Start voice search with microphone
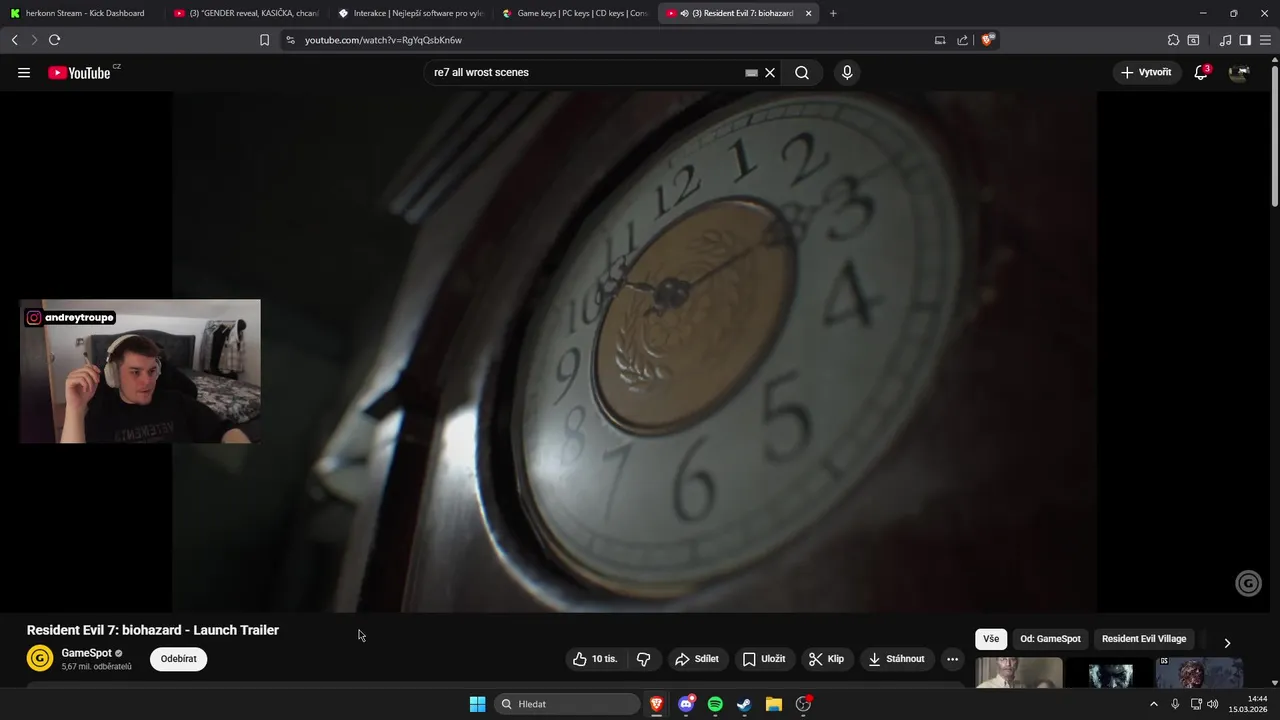The image size is (1280, 720). tap(847, 72)
